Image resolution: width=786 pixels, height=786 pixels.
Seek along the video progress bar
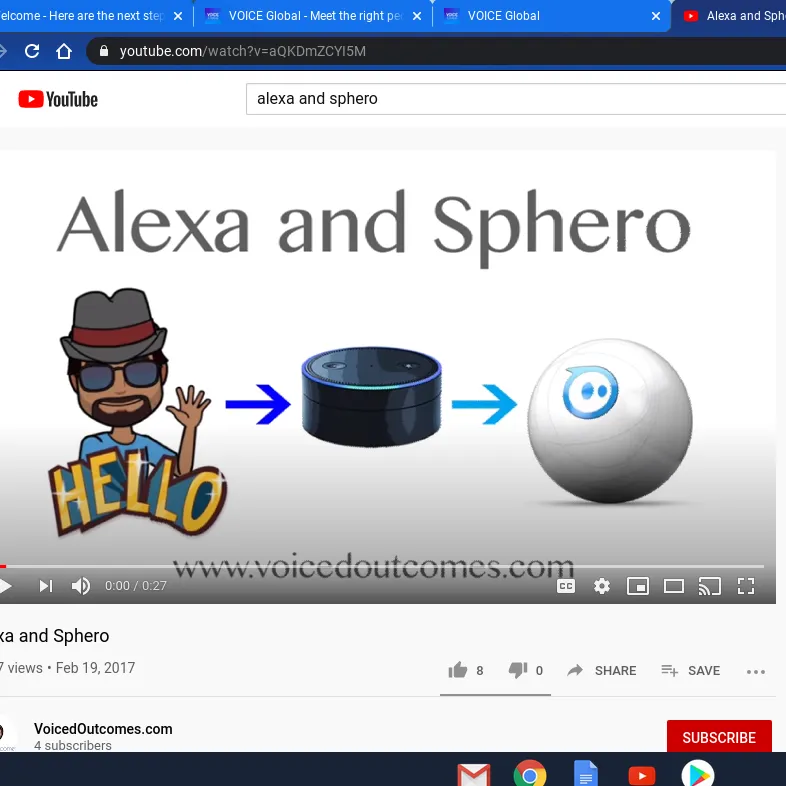point(382,566)
